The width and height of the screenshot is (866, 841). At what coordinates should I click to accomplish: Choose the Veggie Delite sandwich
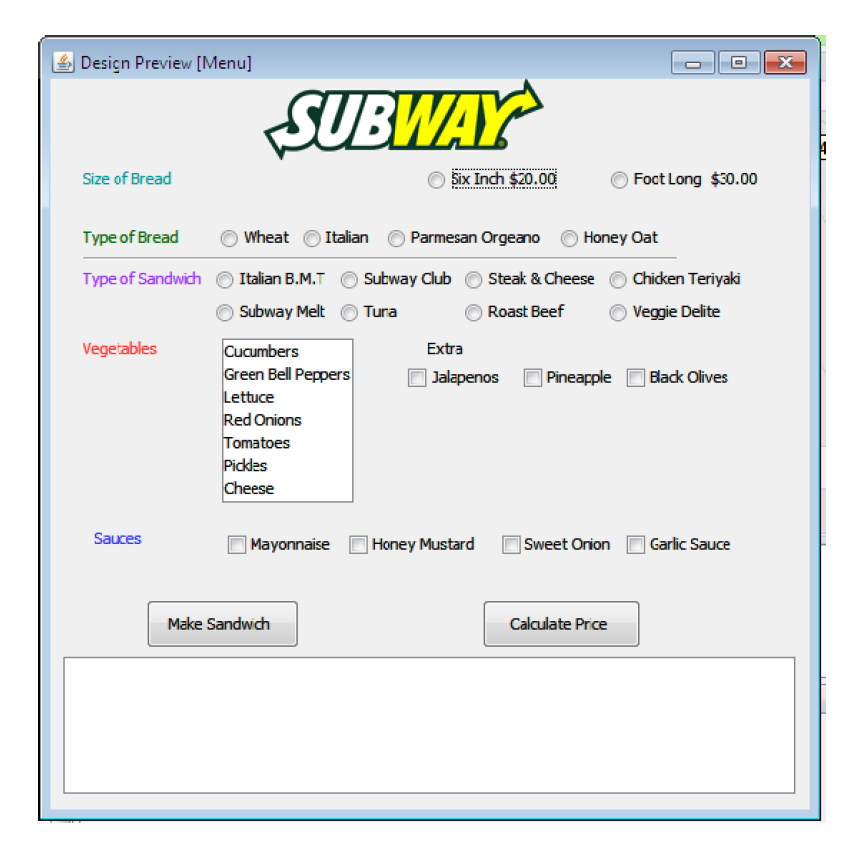point(618,313)
